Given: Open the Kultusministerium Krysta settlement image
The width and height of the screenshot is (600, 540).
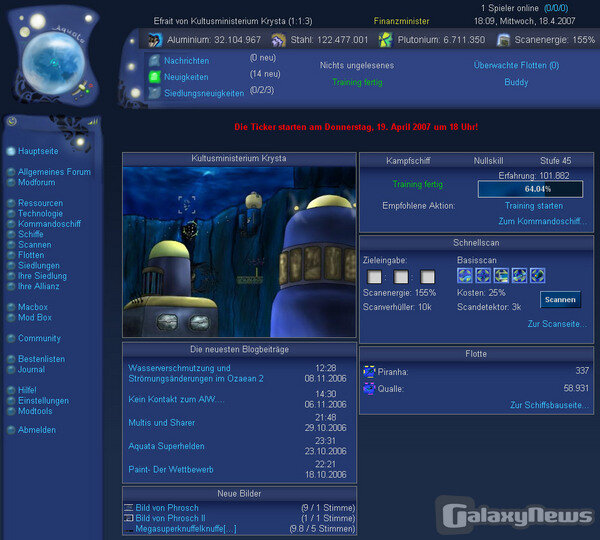Looking at the screenshot, I should pos(240,252).
